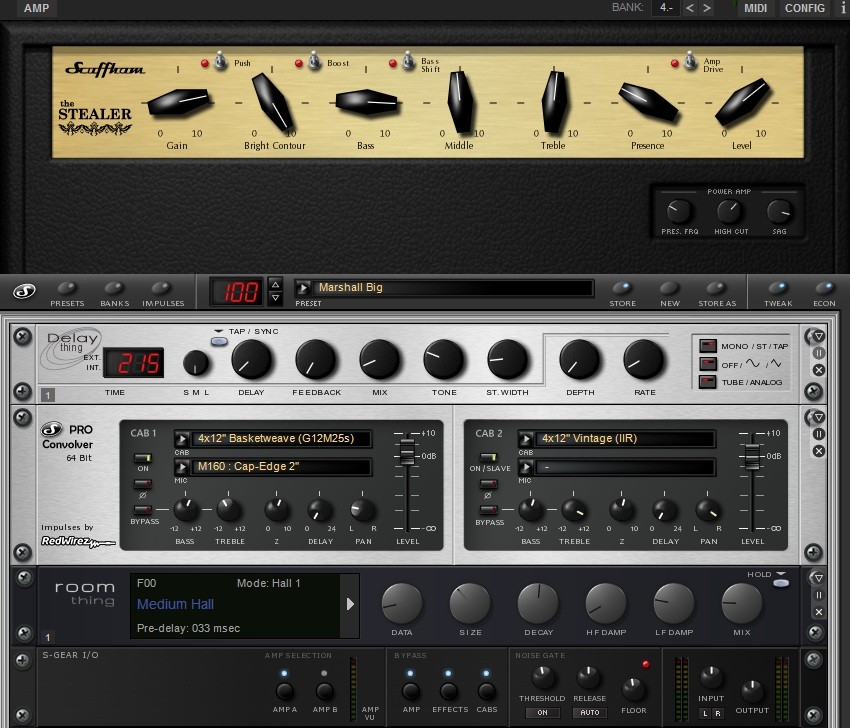Pause the Room Thing rack unit
The width and height of the screenshot is (850, 728).
819,595
